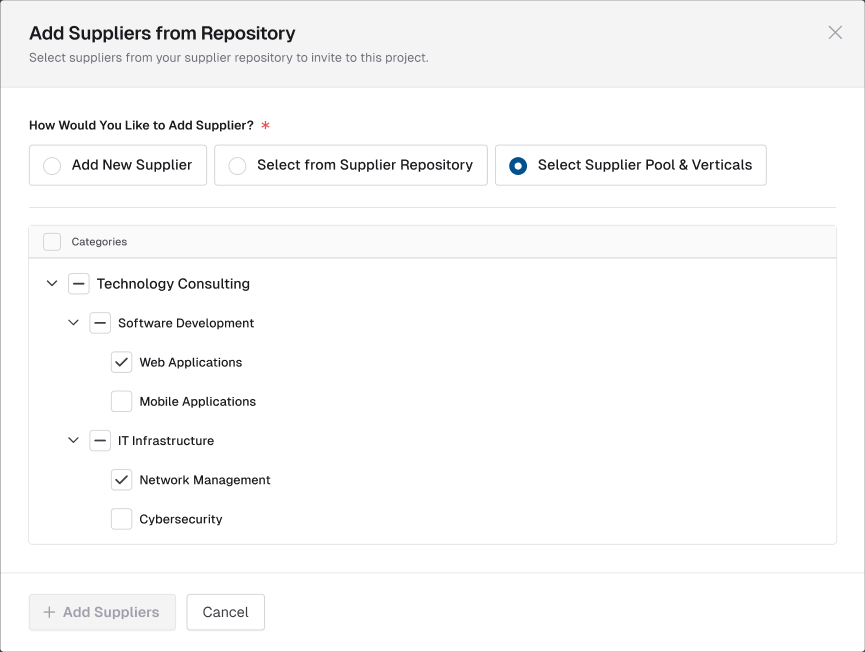
Task: Click the Technology Consulting label
Action: [x=173, y=284]
